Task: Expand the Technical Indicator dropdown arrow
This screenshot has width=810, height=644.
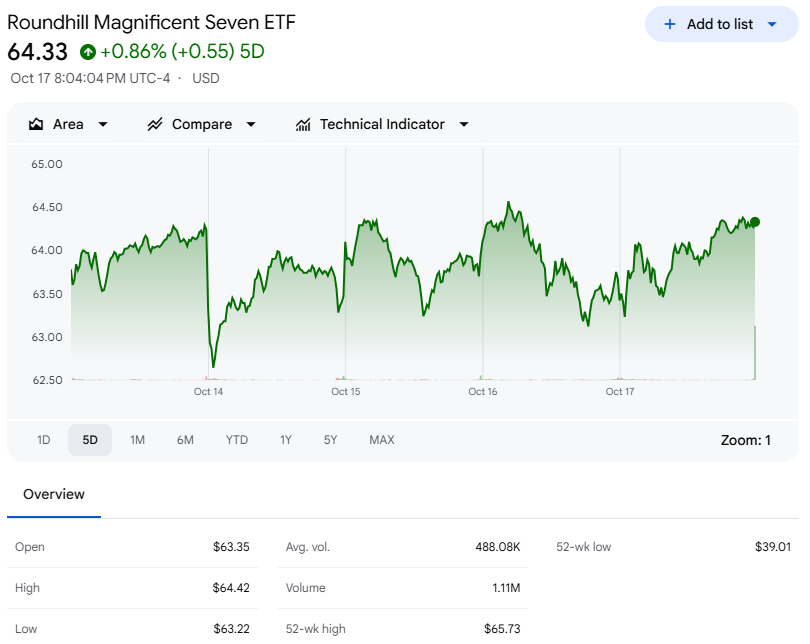Action: (x=464, y=124)
